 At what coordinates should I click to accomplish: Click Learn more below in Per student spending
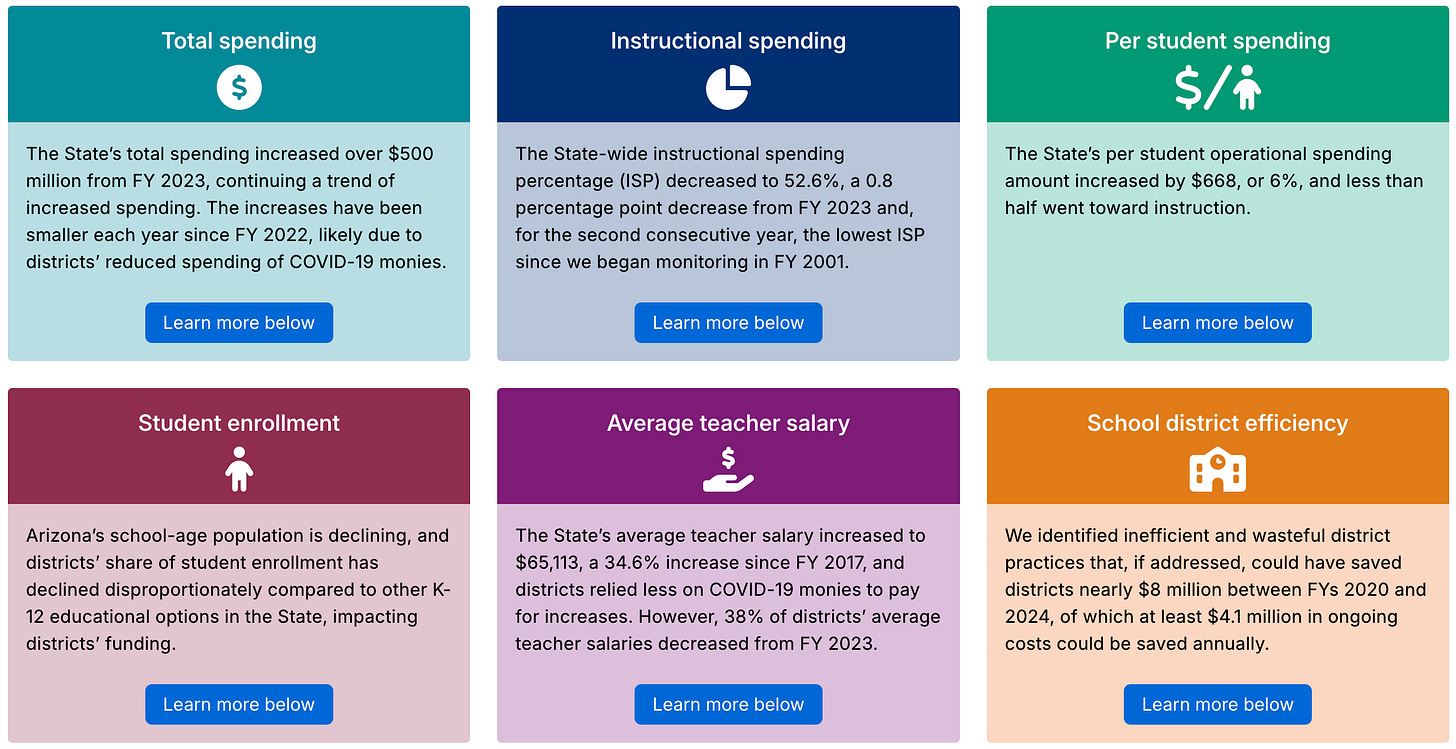[1217, 323]
